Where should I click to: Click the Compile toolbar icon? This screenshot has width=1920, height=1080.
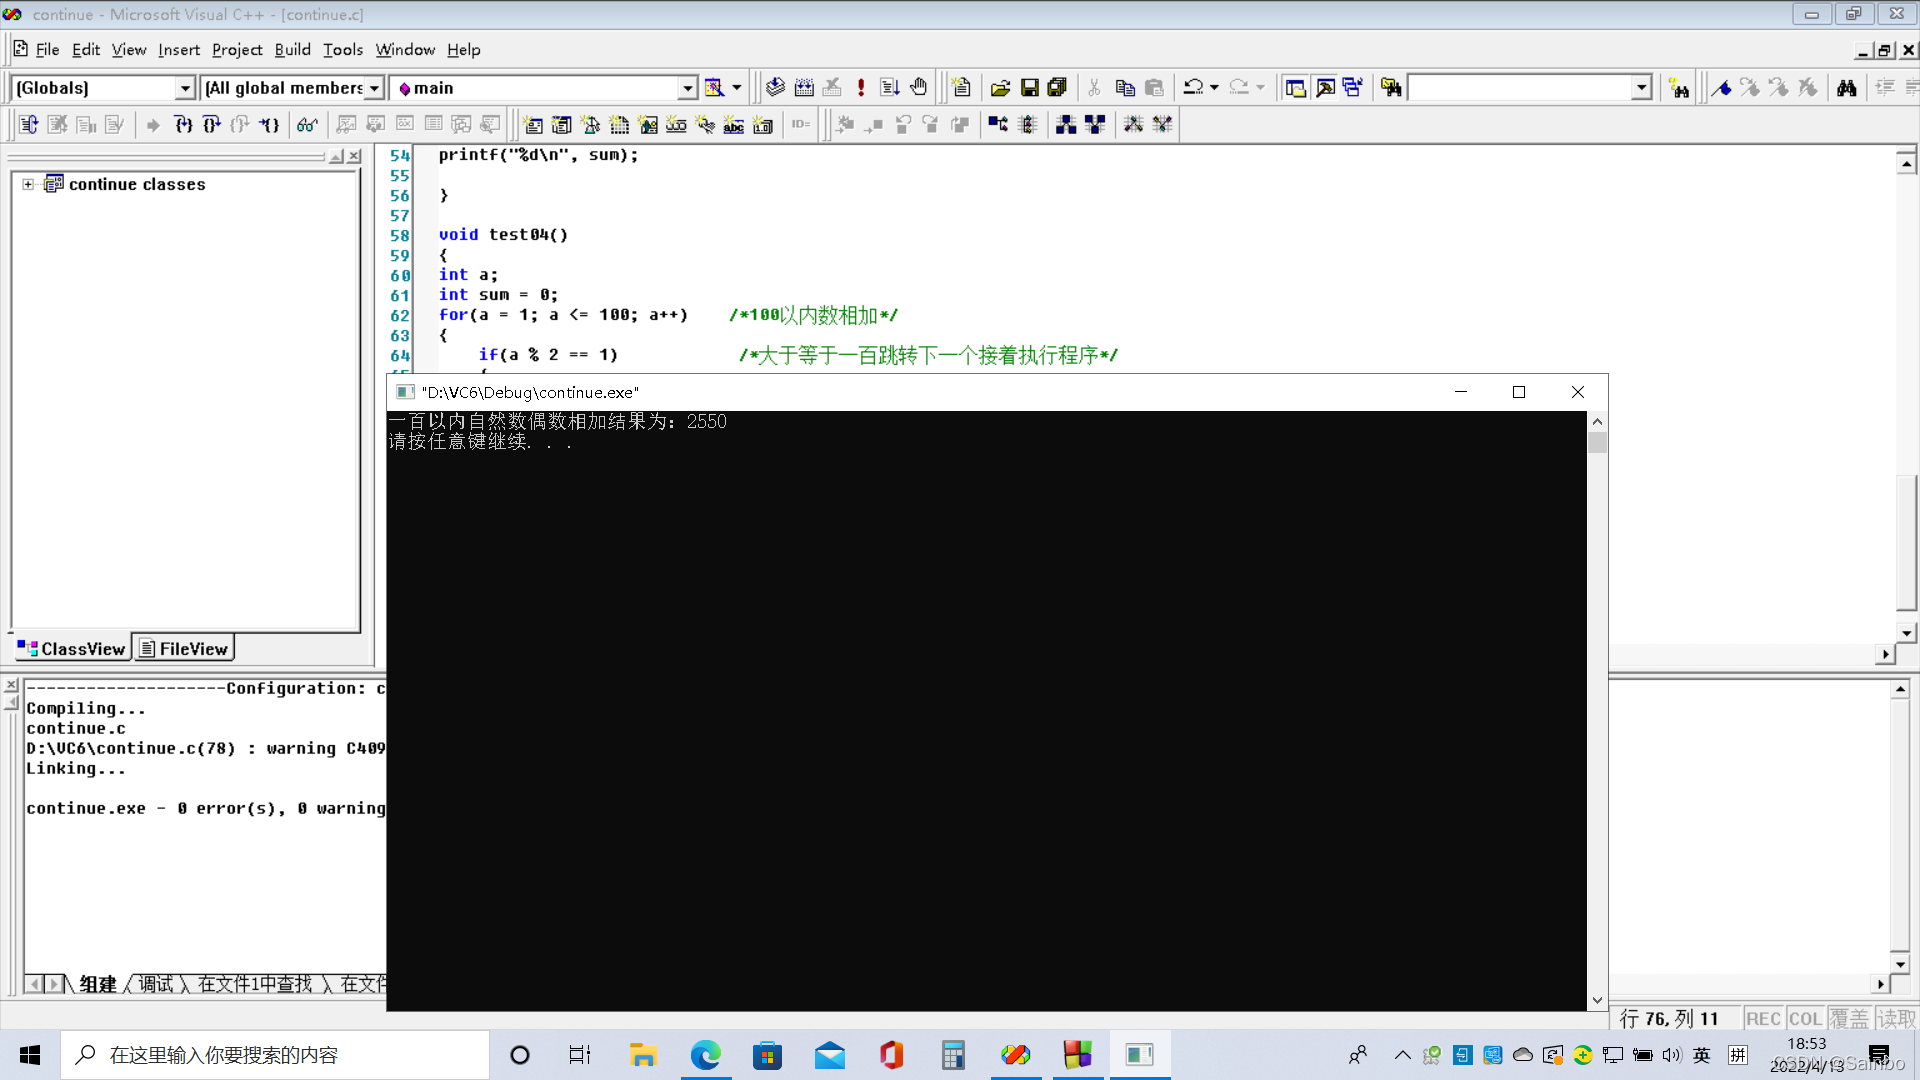(x=775, y=88)
